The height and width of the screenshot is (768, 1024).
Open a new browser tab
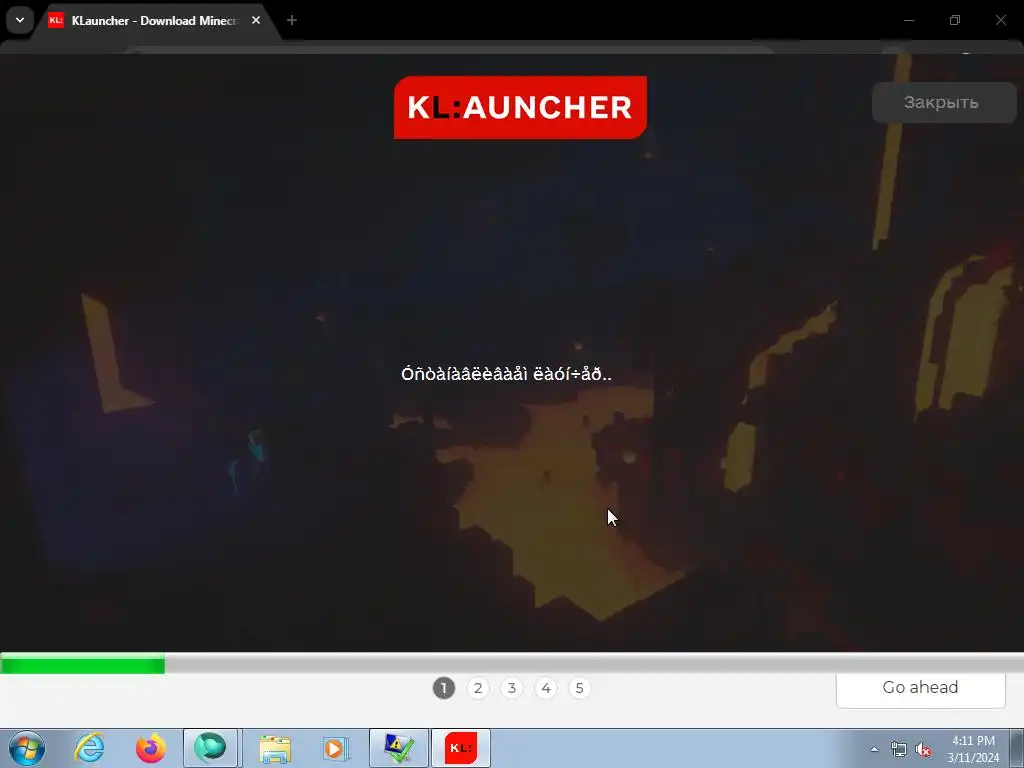(292, 20)
